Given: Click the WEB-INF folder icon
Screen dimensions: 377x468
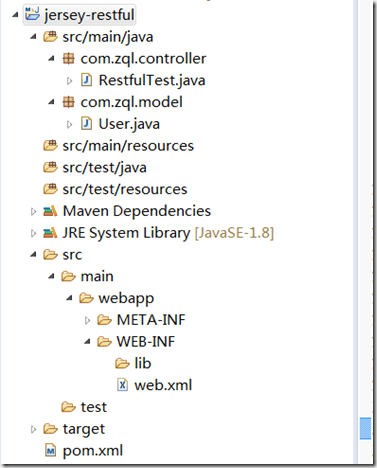Looking at the screenshot, I should pos(104,342).
